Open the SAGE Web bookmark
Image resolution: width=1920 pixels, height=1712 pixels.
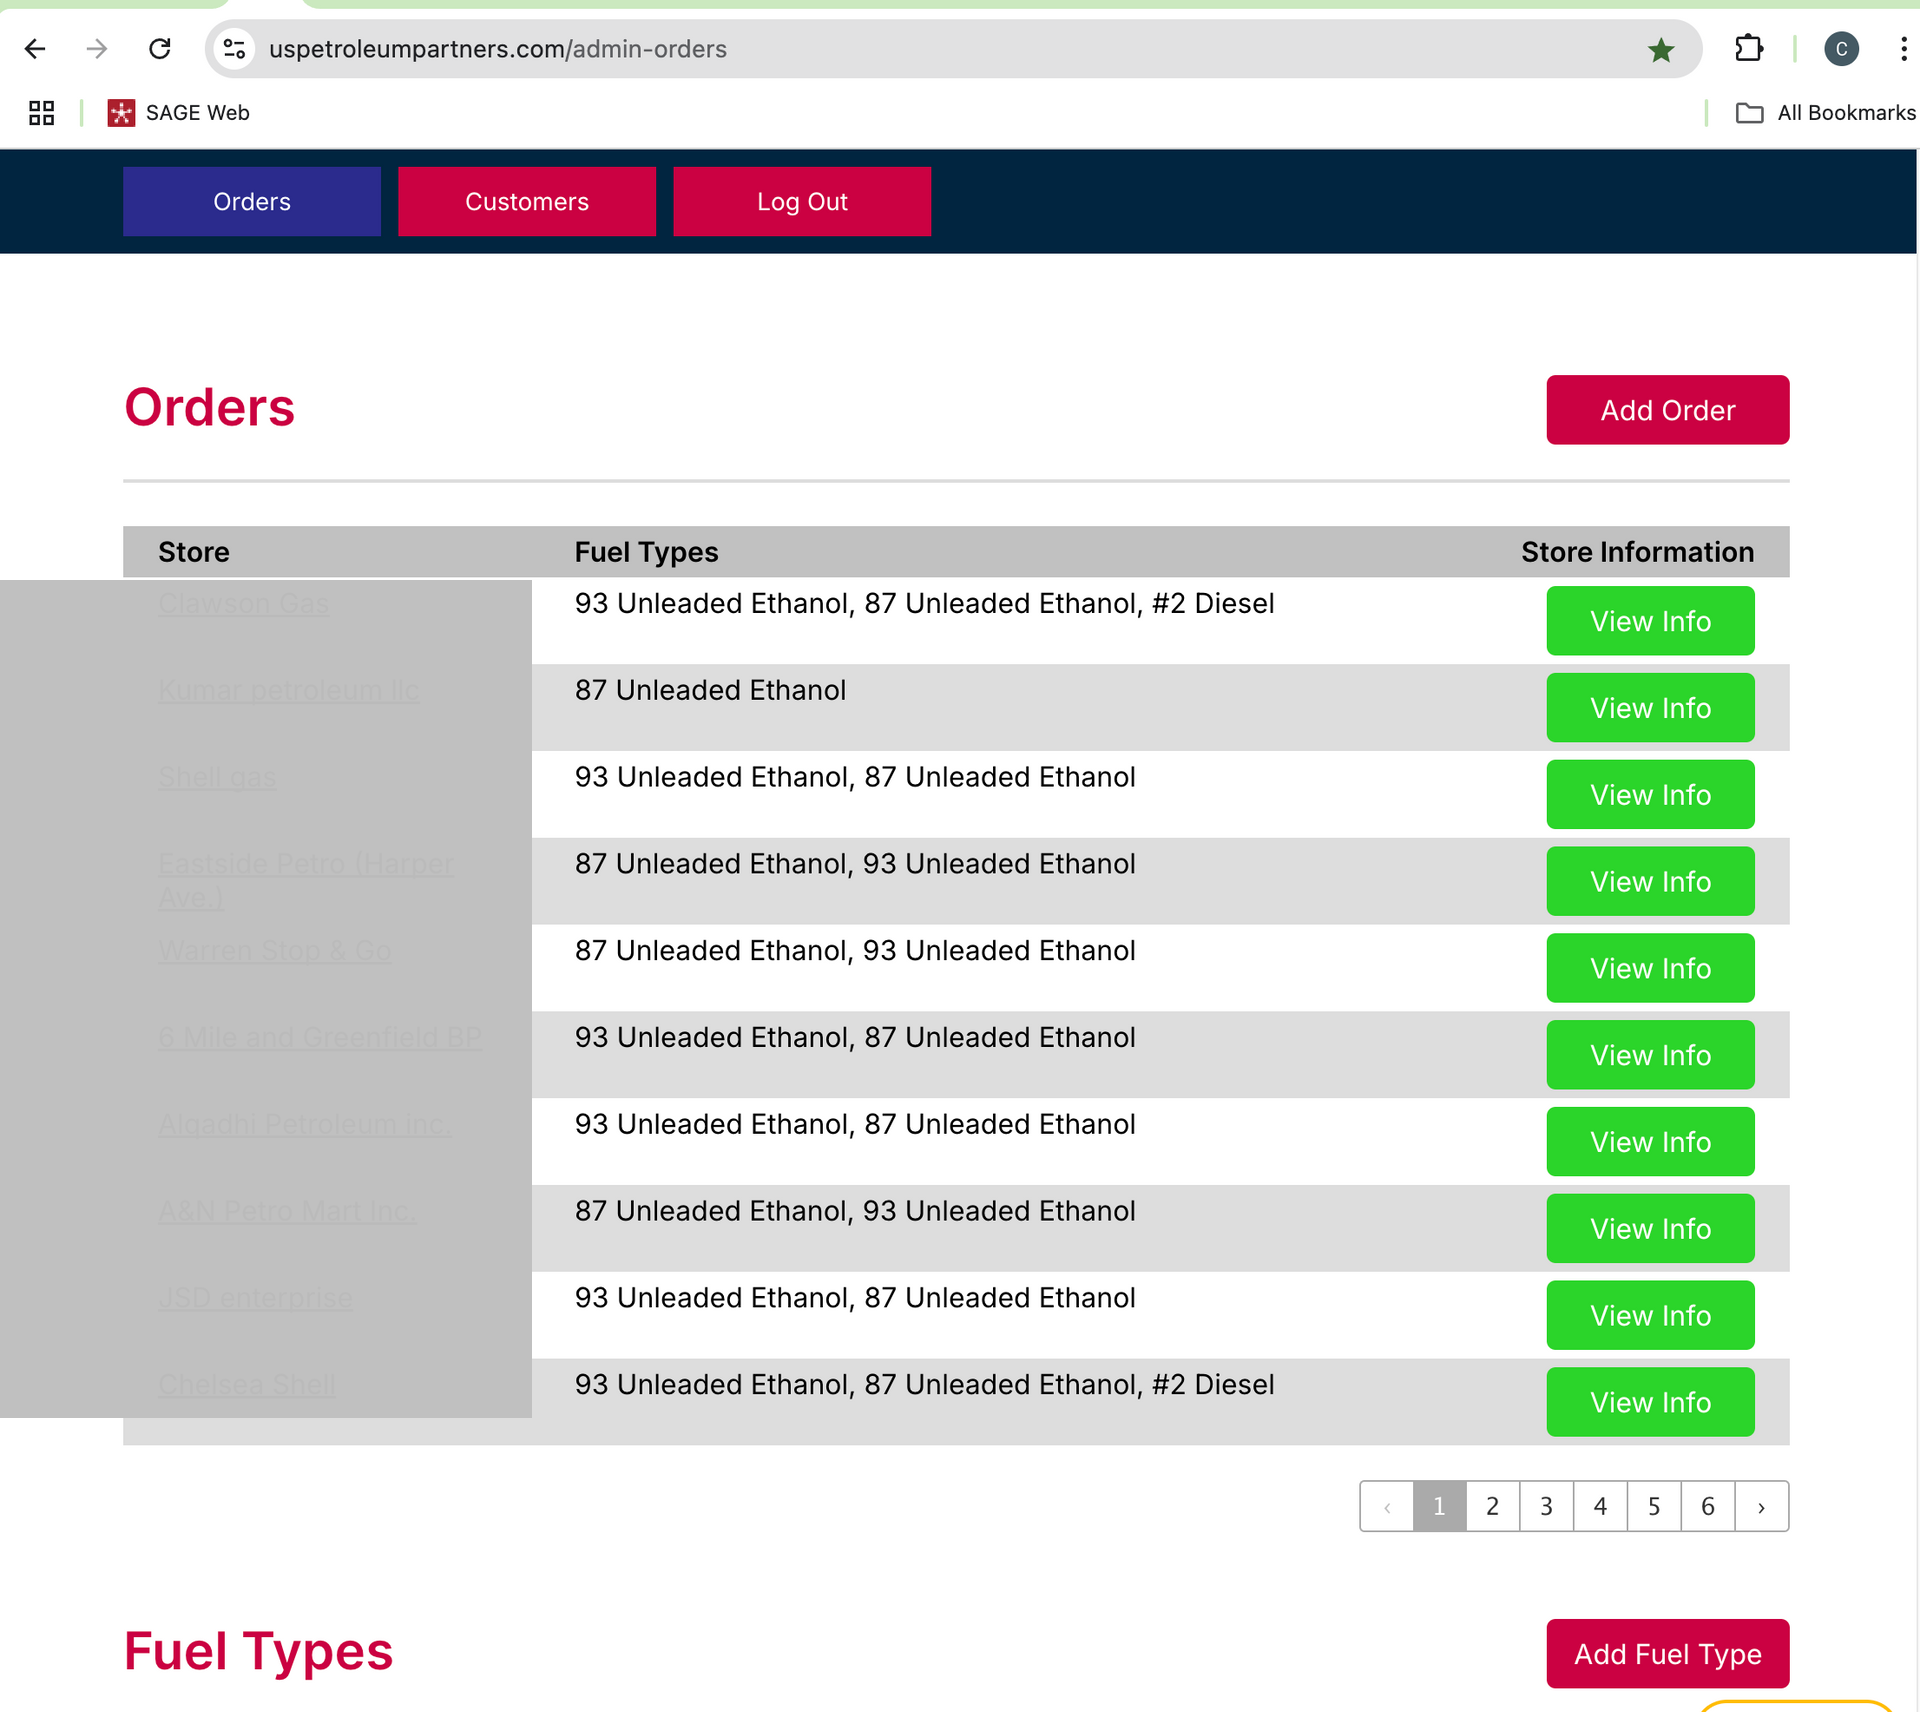180,113
